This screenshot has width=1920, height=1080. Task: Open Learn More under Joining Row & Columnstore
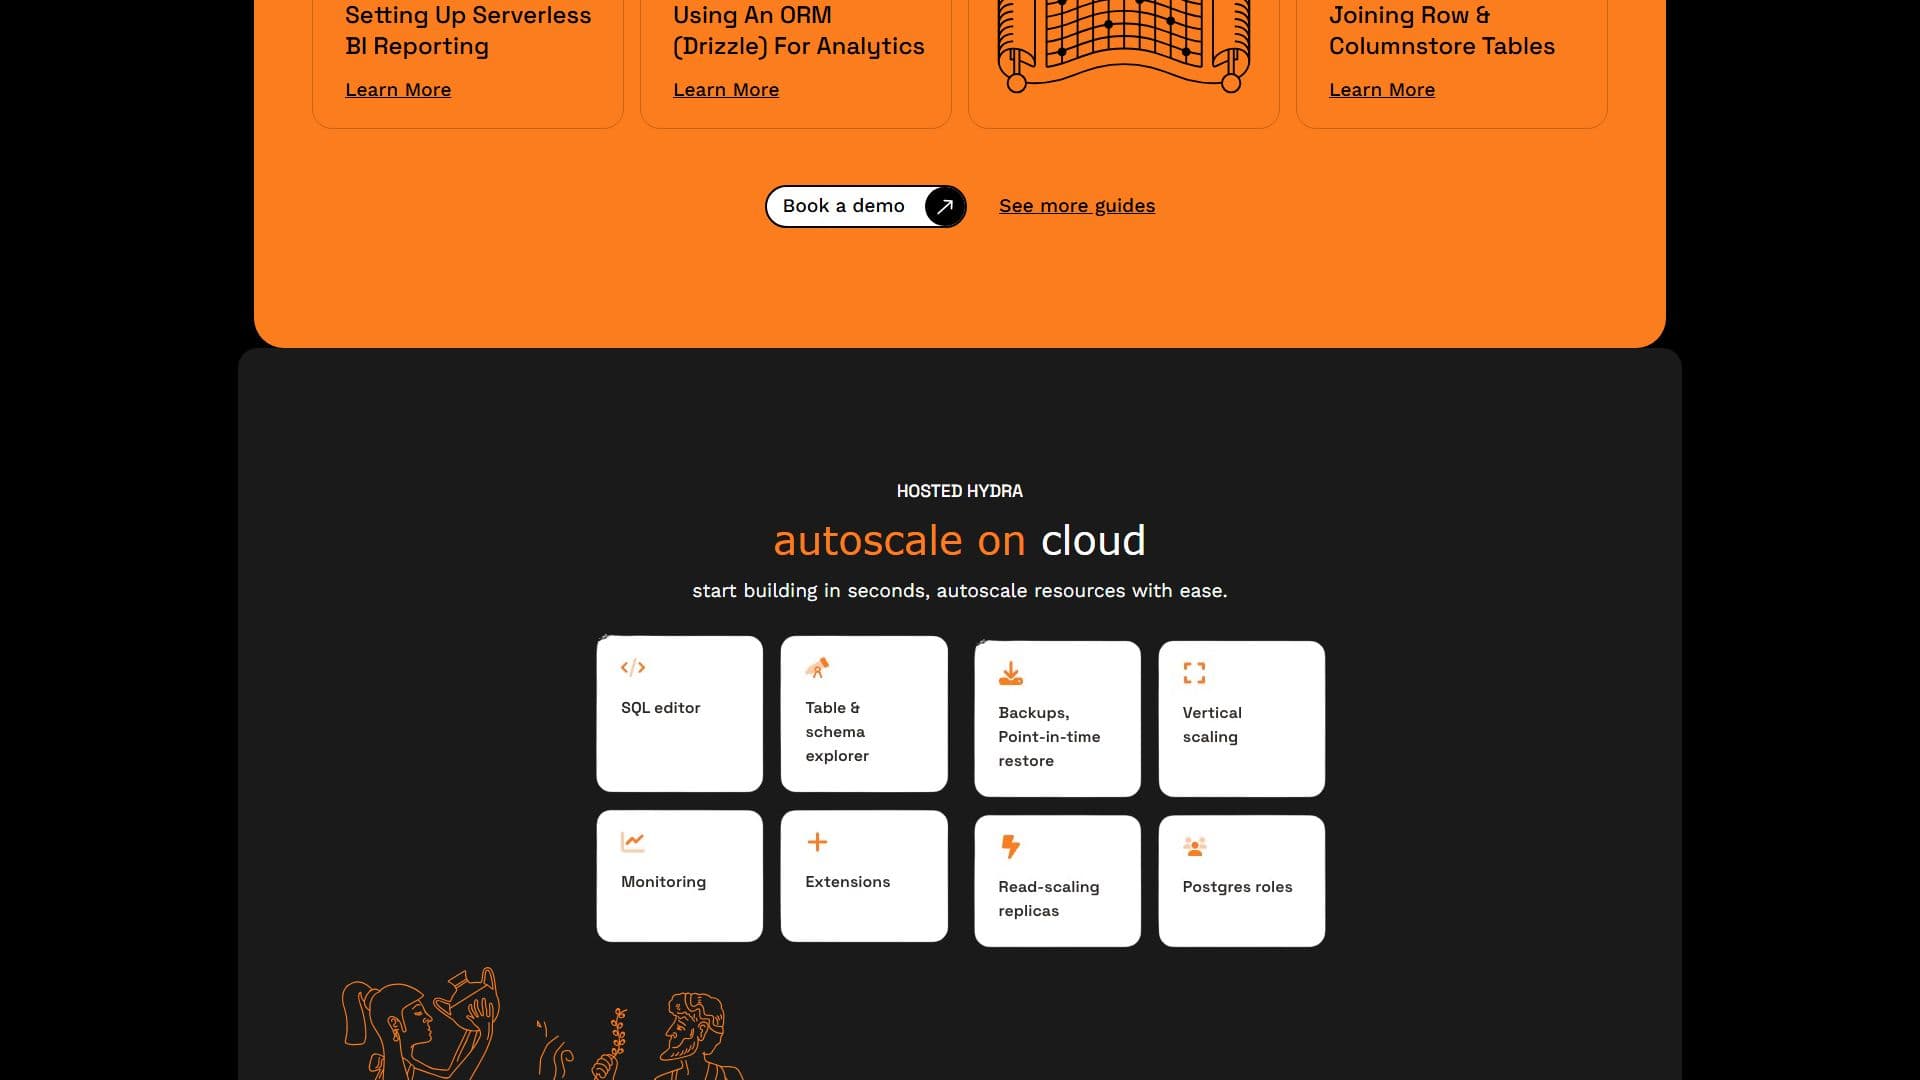point(1382,90)
